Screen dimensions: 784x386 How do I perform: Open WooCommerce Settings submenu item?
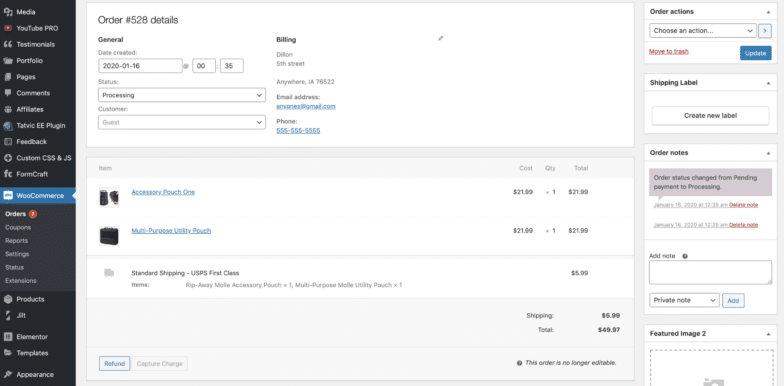pos(18,254)
